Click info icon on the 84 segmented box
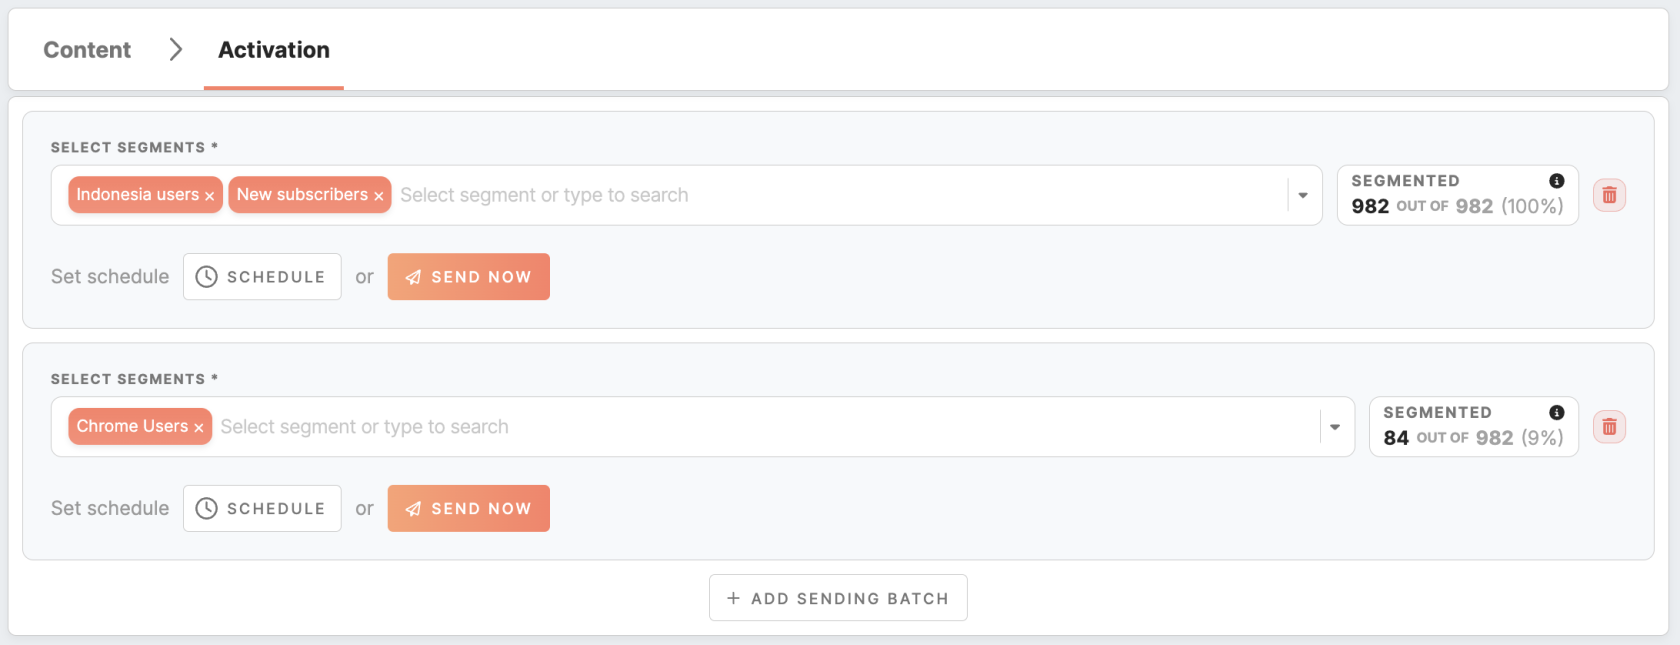Image resolution: width=1680 pixels, height=645 pixels. point(1556,413)
